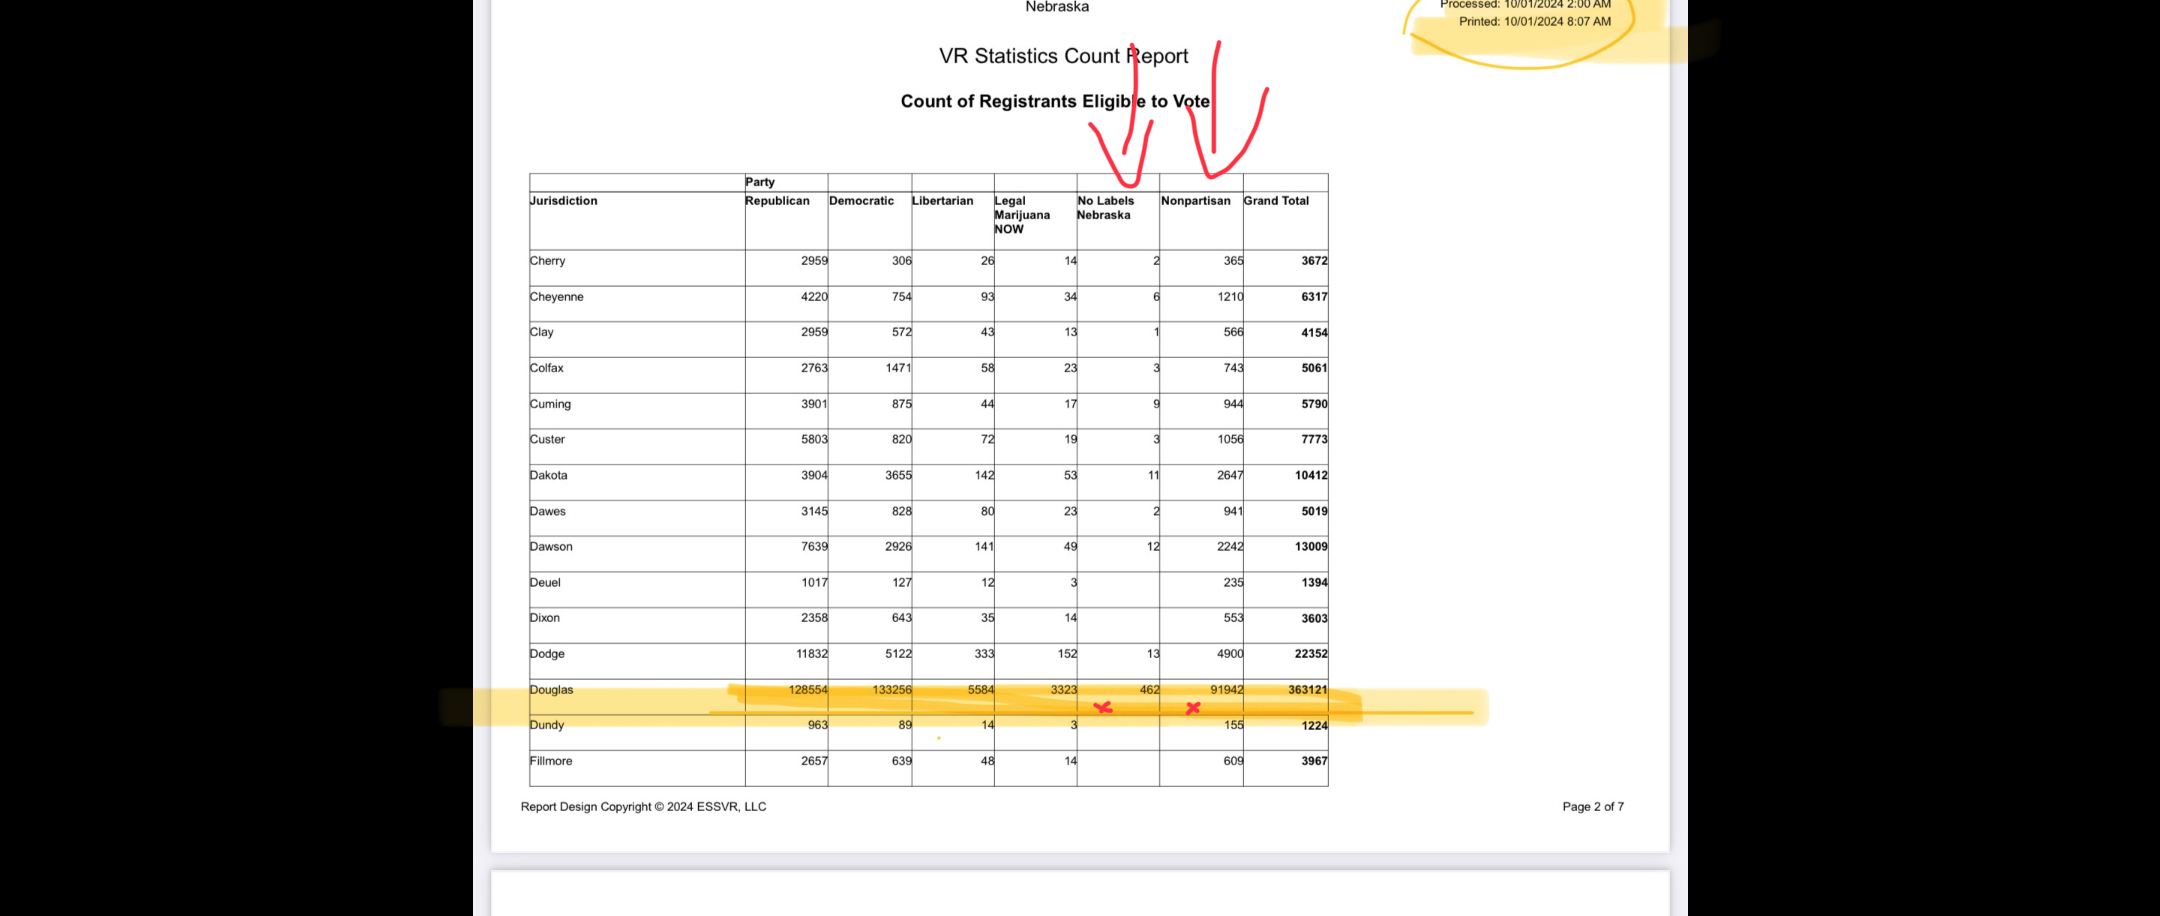Image resolution: width=2160 pixels, height=916 pixels.
Task: Select the 'Legal Marijuana NOW' column header
Action: click(x=1022, y=215)
